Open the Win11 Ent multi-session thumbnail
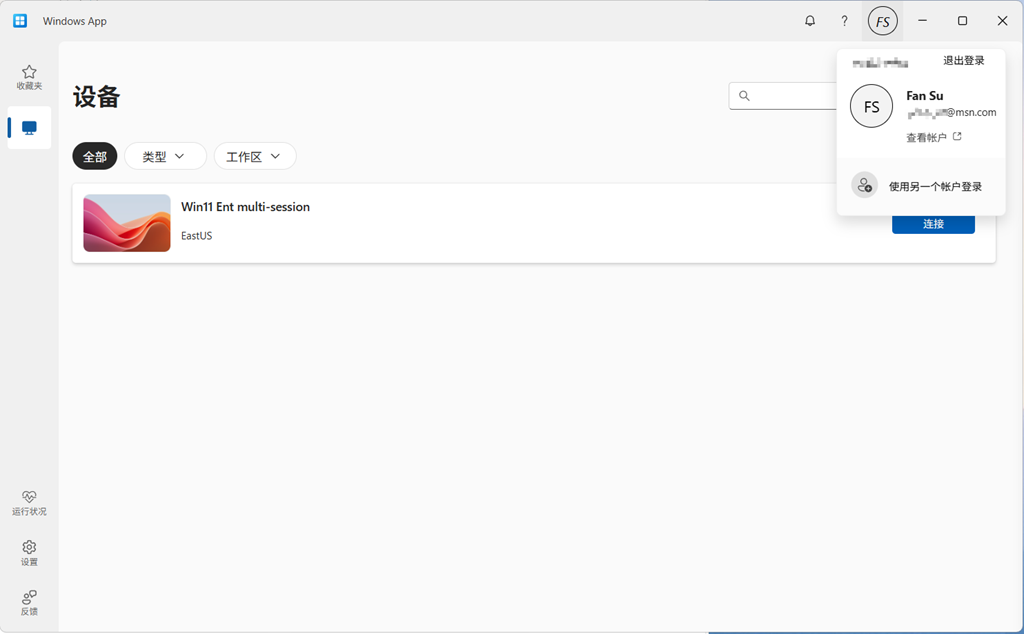 point(127,223)
